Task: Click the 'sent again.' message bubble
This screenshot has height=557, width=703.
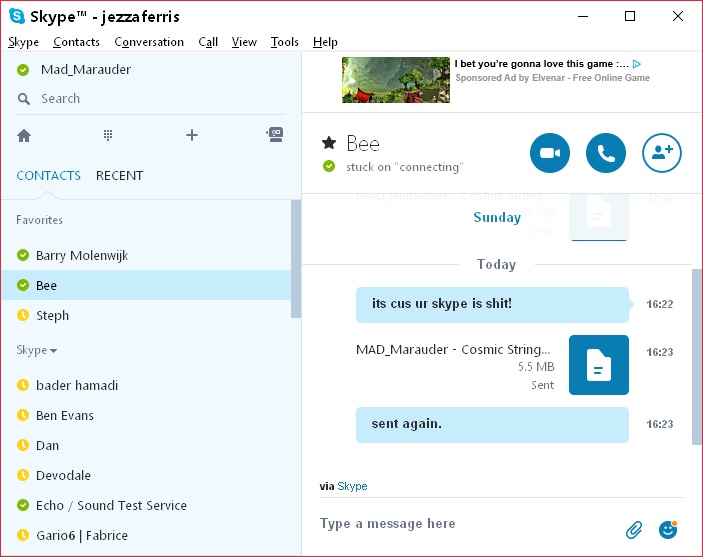Action: [x=492, y=425]
